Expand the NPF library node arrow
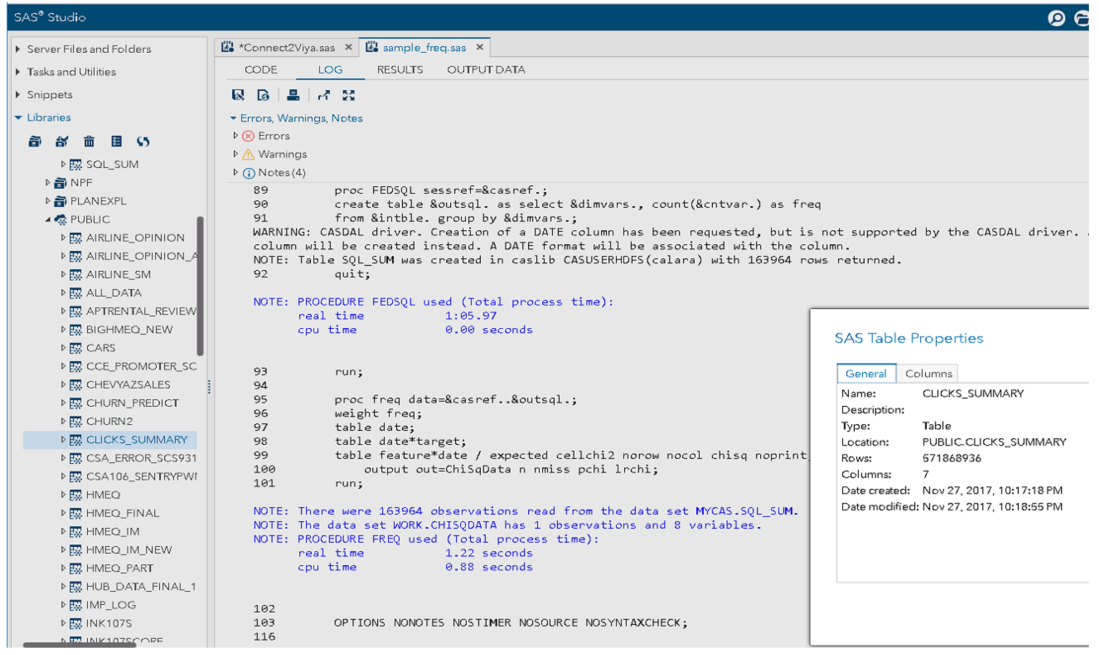Image resolution: width=1099 pixels, height=655 pixels. tap(48, 183)
